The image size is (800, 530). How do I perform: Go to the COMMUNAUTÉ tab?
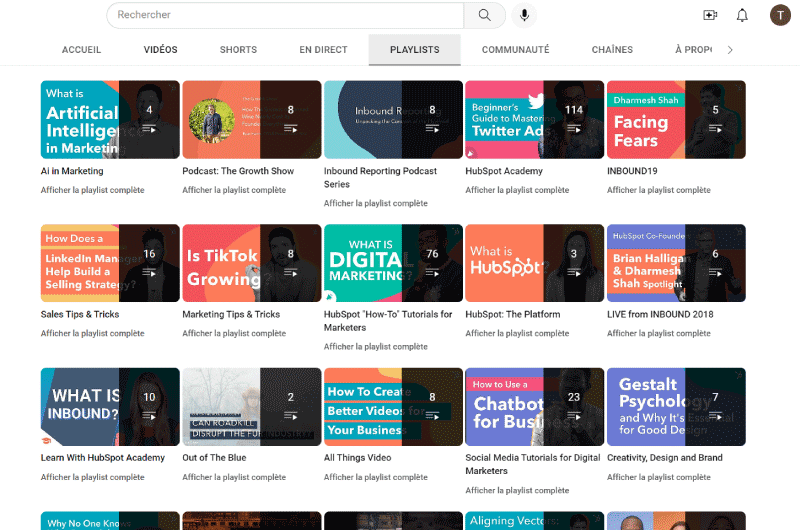[515, 50]
